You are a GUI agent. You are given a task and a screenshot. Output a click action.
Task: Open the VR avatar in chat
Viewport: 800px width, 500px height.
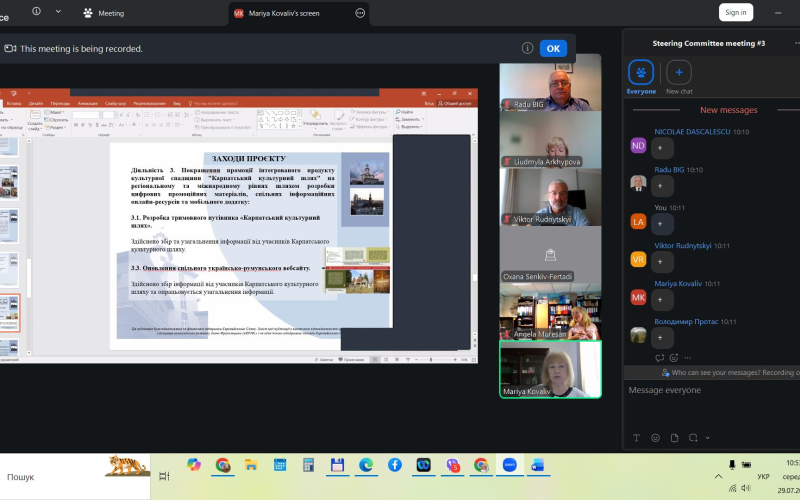pyautogui.click(x=638, y=259)
